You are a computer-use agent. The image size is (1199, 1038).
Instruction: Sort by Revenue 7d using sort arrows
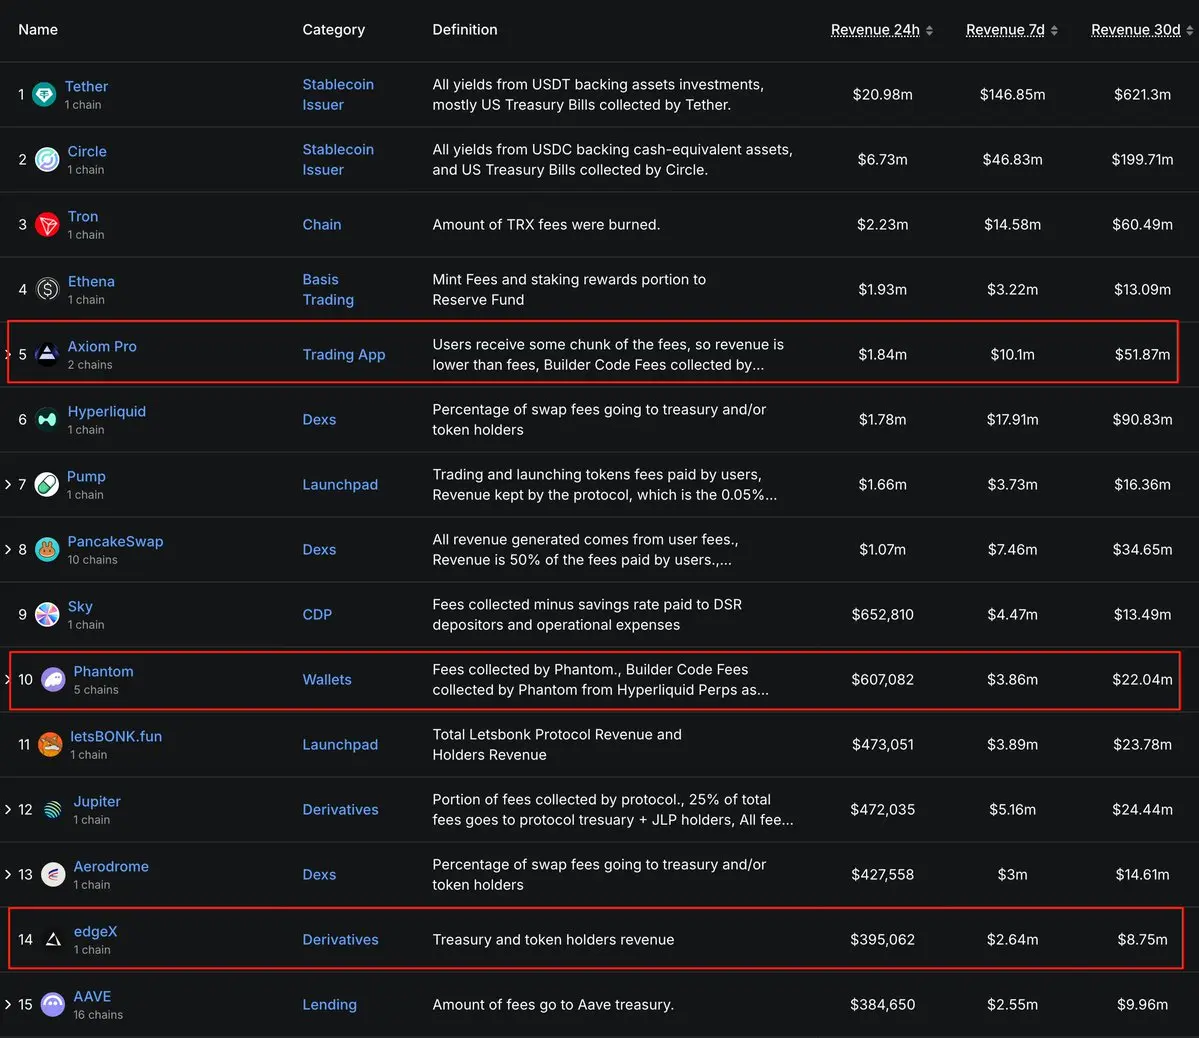coord(1054,31)
